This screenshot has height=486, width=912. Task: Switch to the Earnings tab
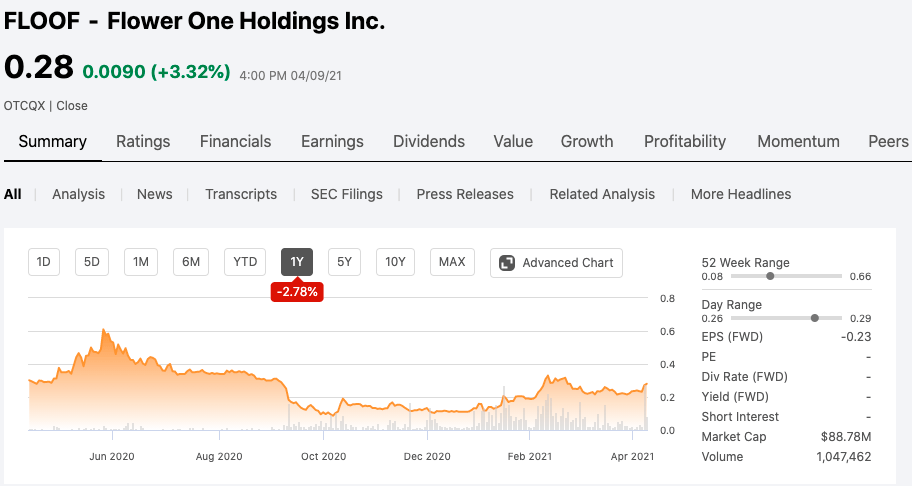[x=332, y=141]
